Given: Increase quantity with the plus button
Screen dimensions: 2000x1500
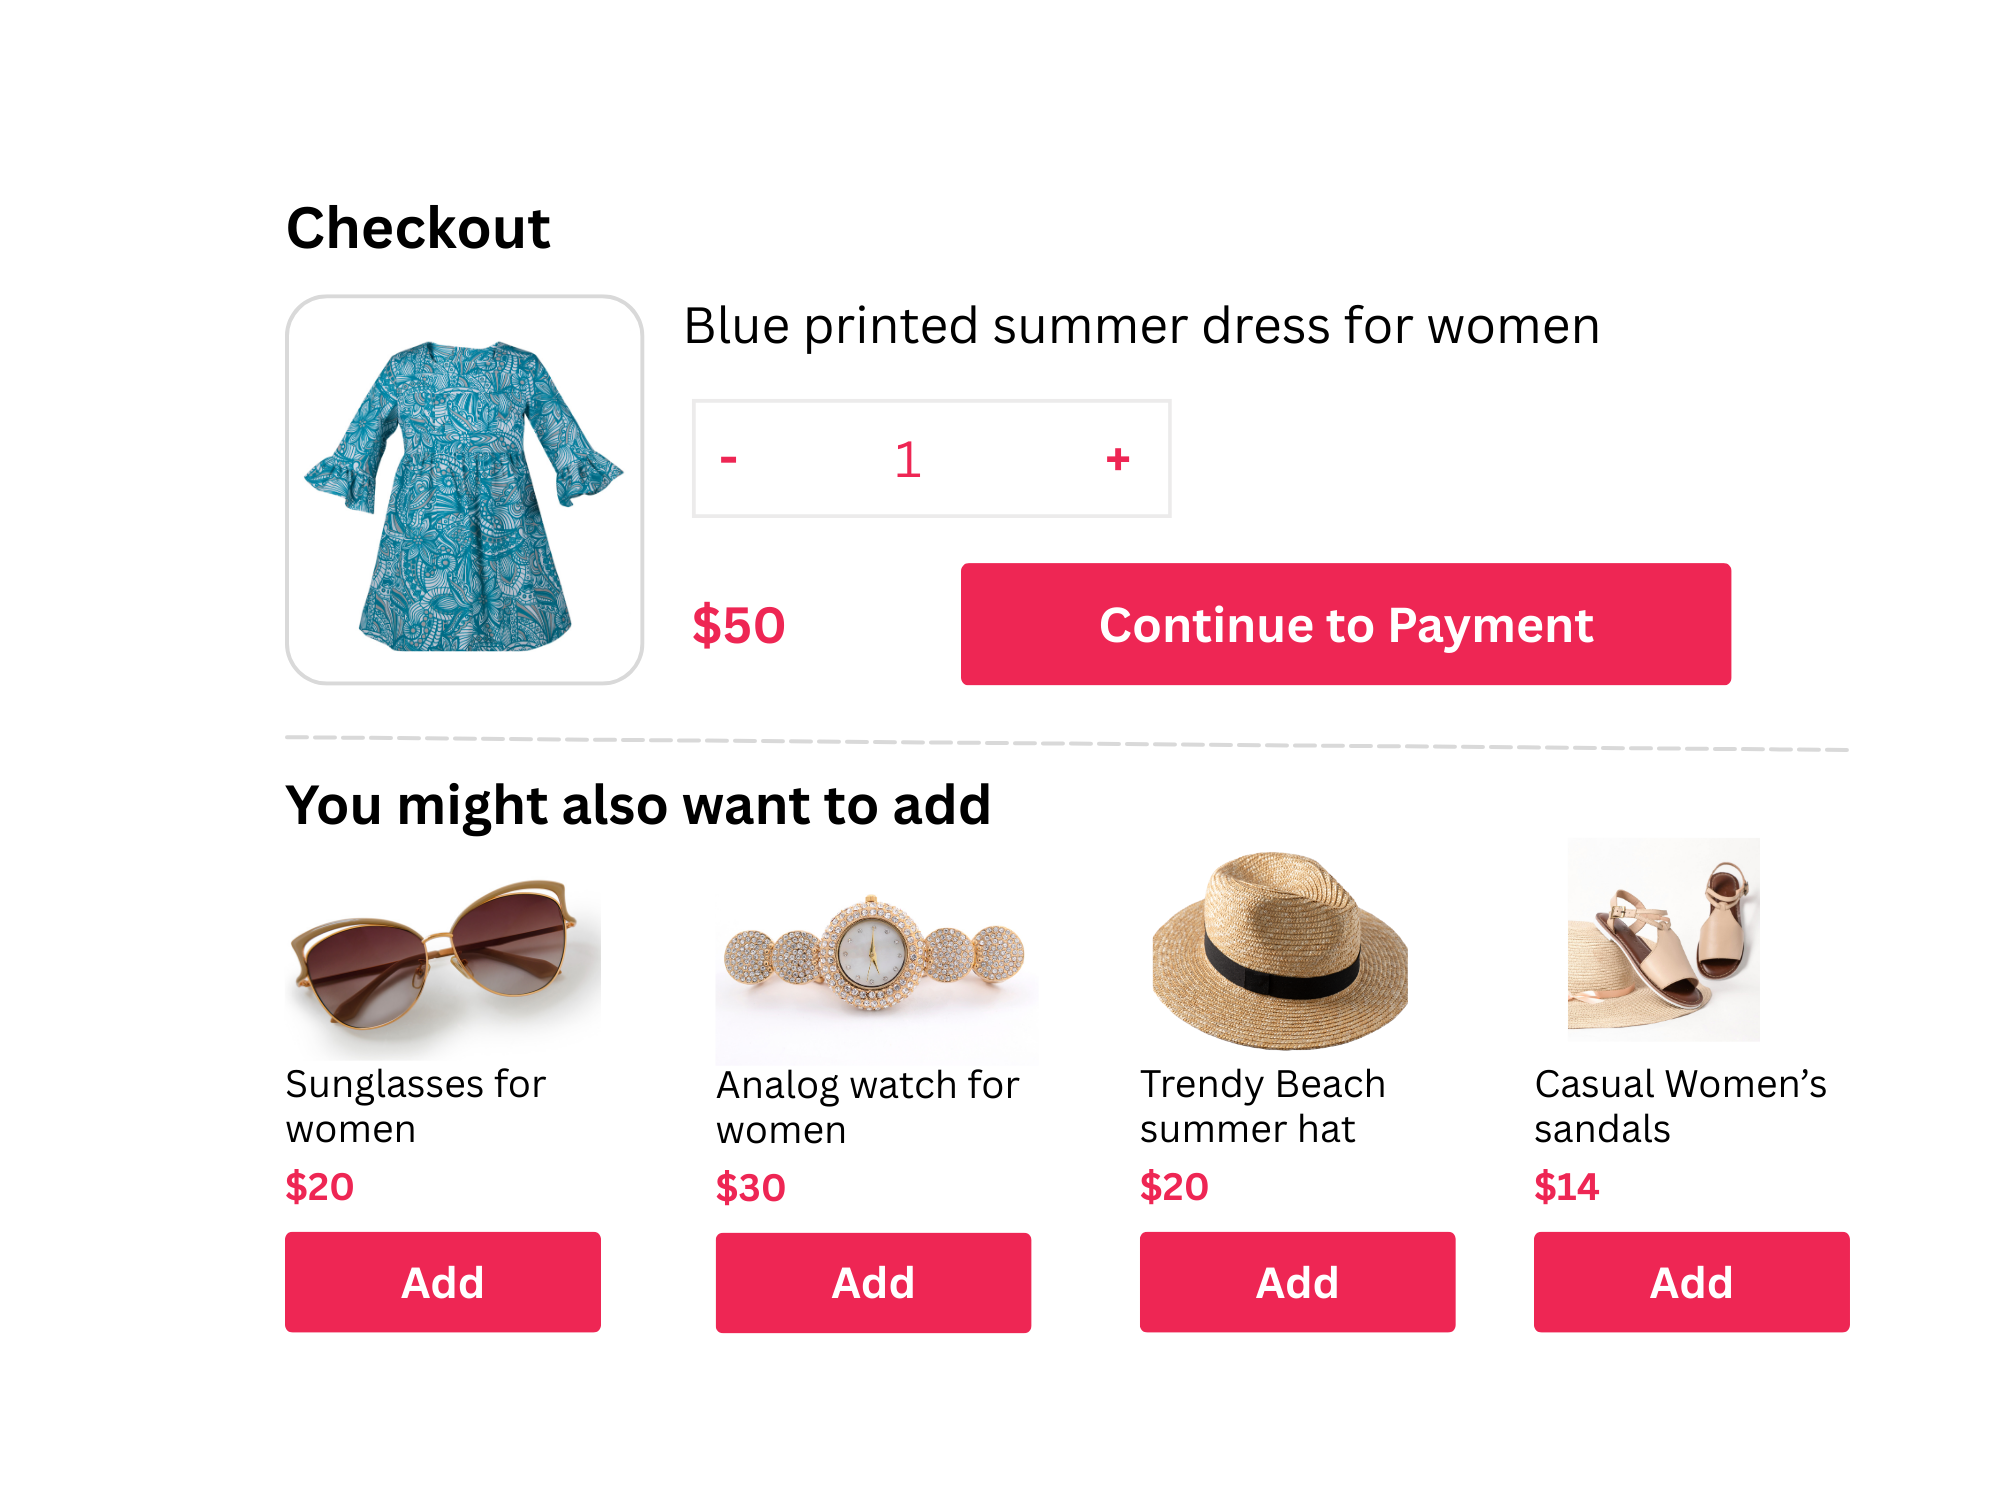Looking at the screenshot, I should click(1118, 460).
